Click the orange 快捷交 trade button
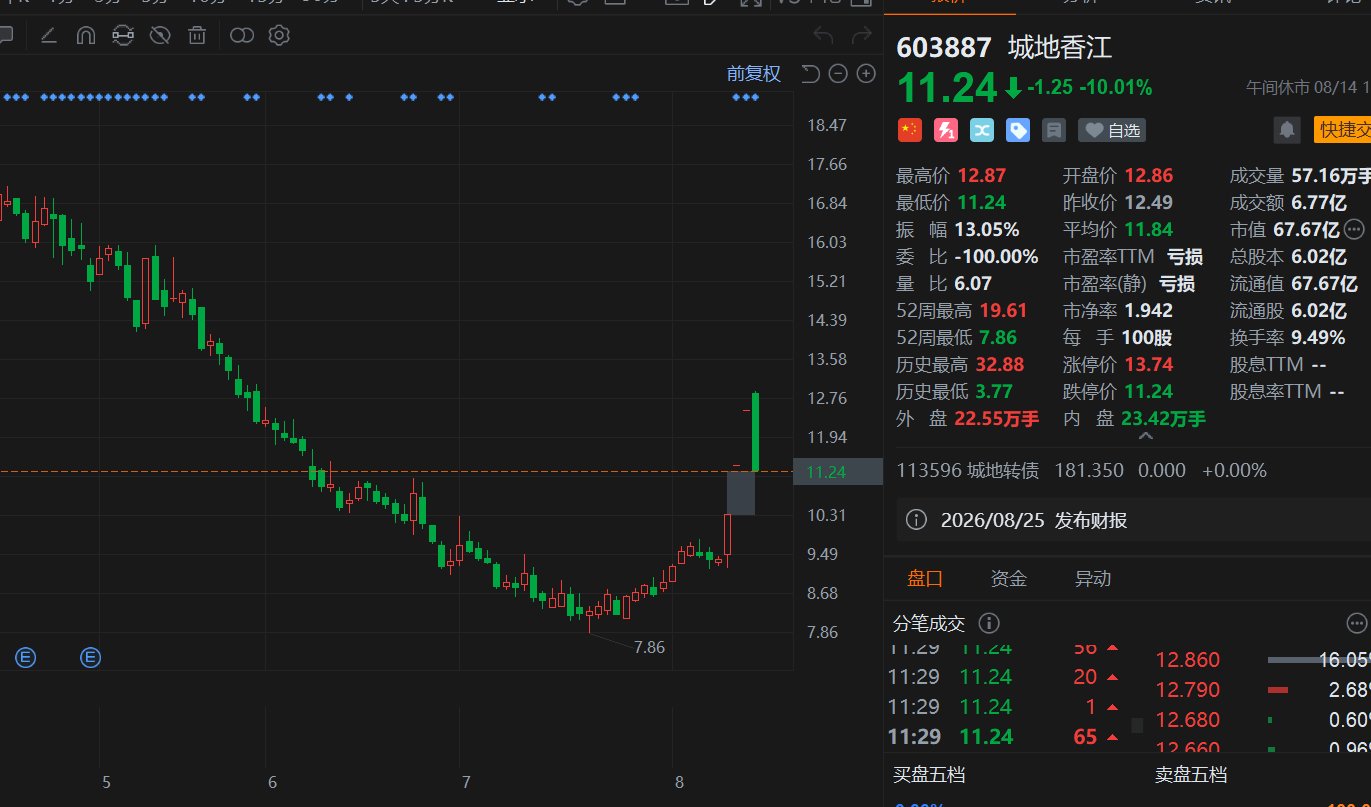 [x=1342, y=129]
